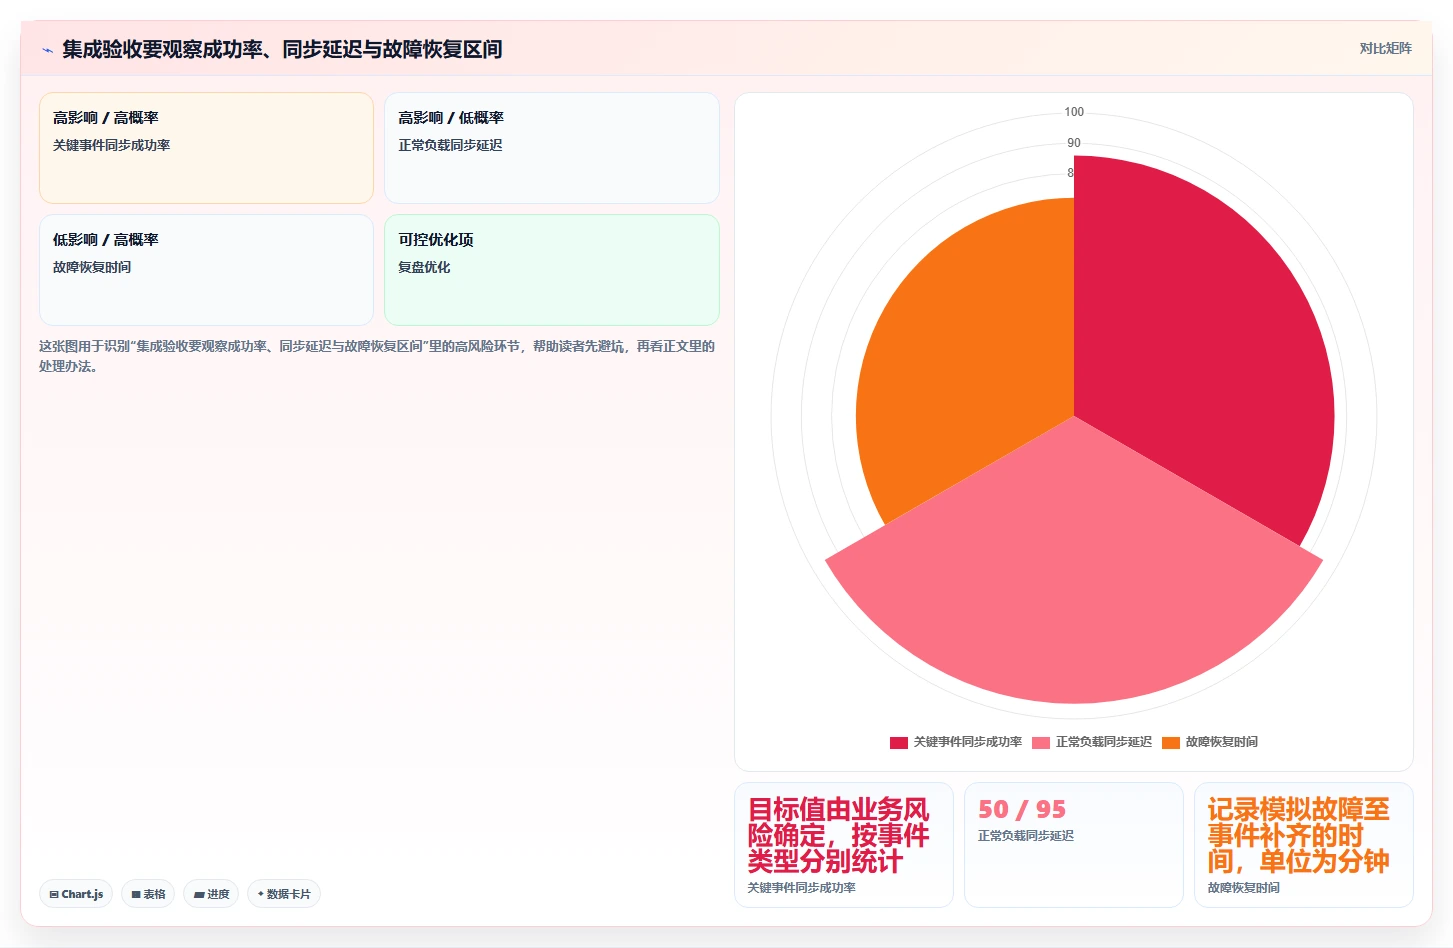Click the 正常负载同步延迟 caption under 50 / 95
This screenshot has width=1453, height=948.
(x=1026, y=836)
